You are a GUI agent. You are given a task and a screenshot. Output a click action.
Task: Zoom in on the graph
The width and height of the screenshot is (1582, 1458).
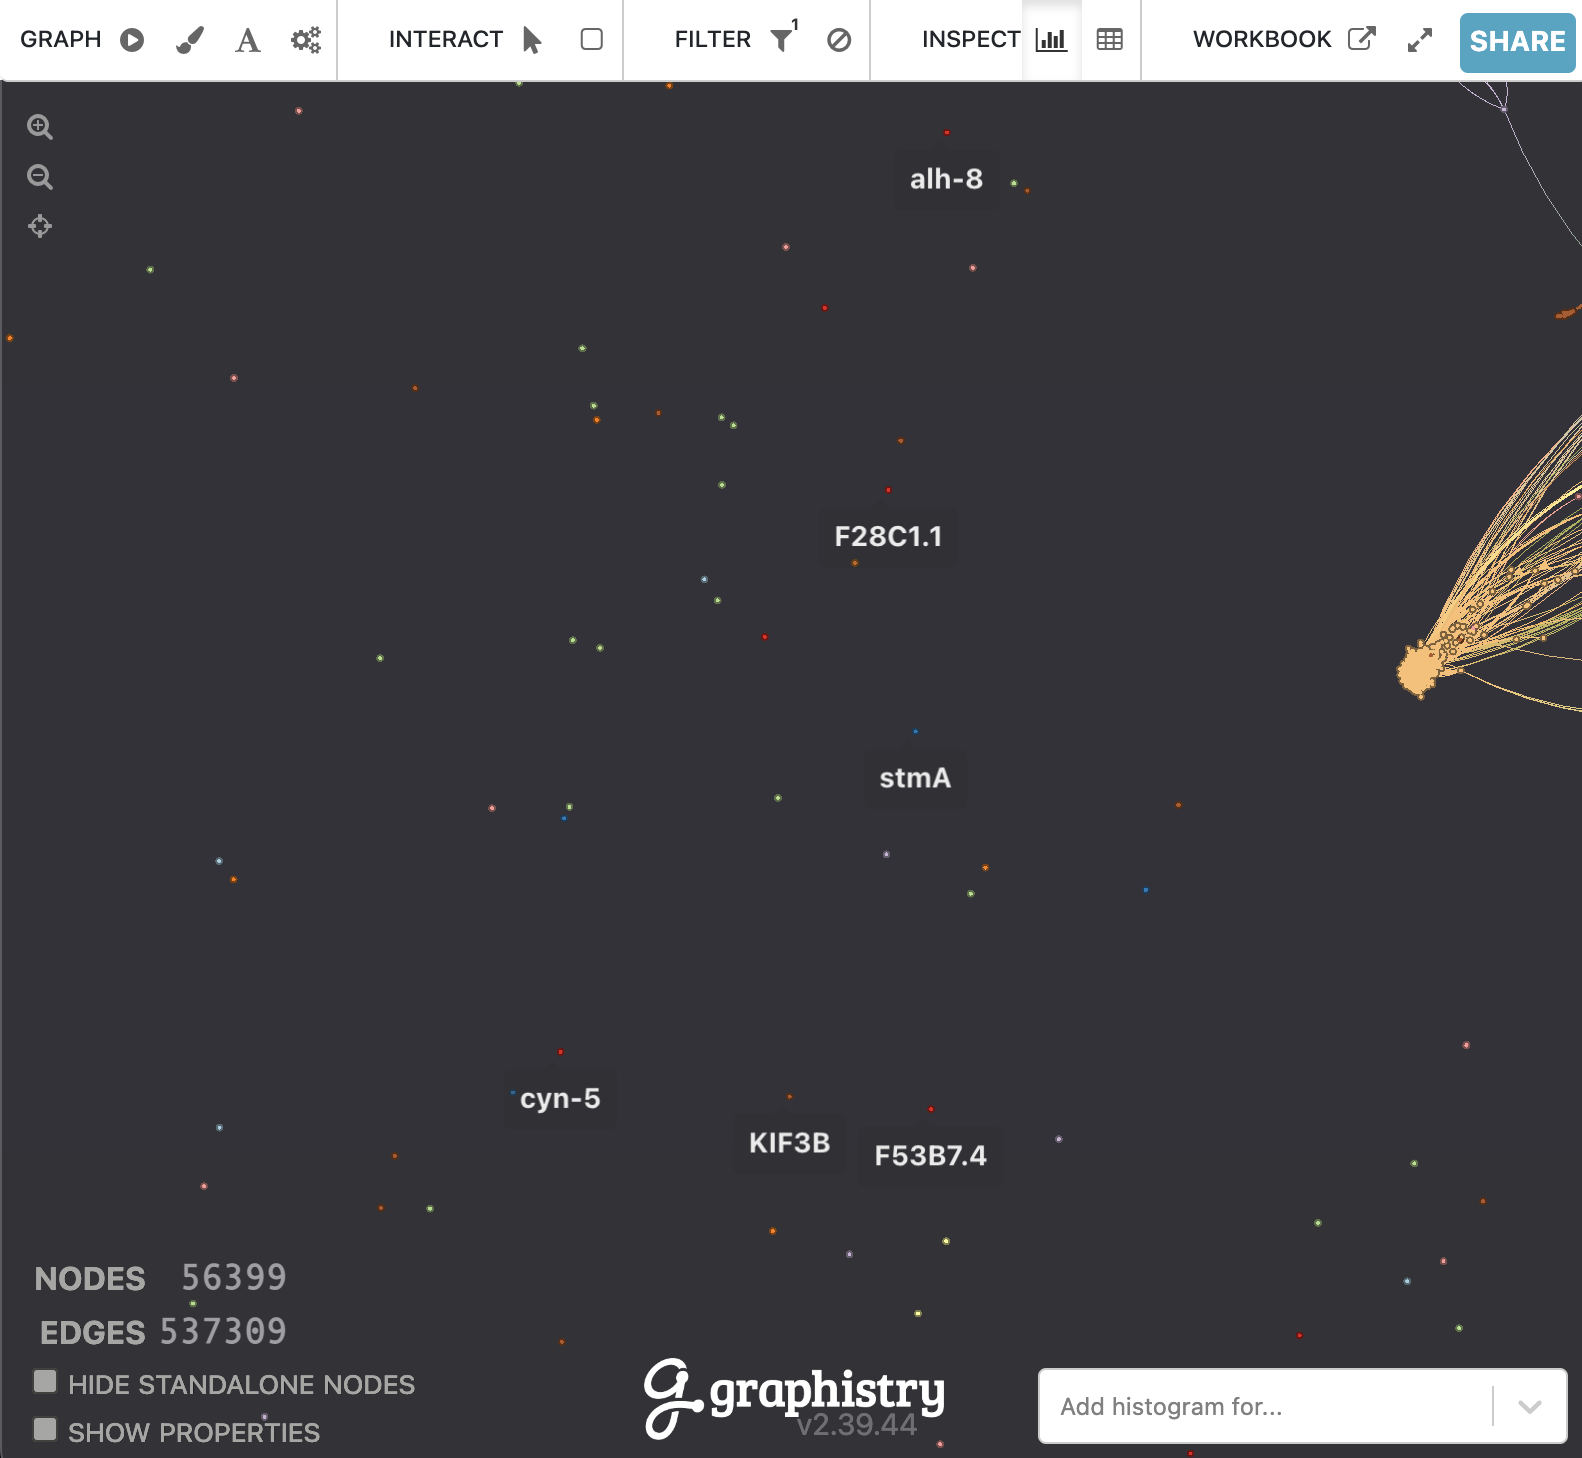coord(40,127)
